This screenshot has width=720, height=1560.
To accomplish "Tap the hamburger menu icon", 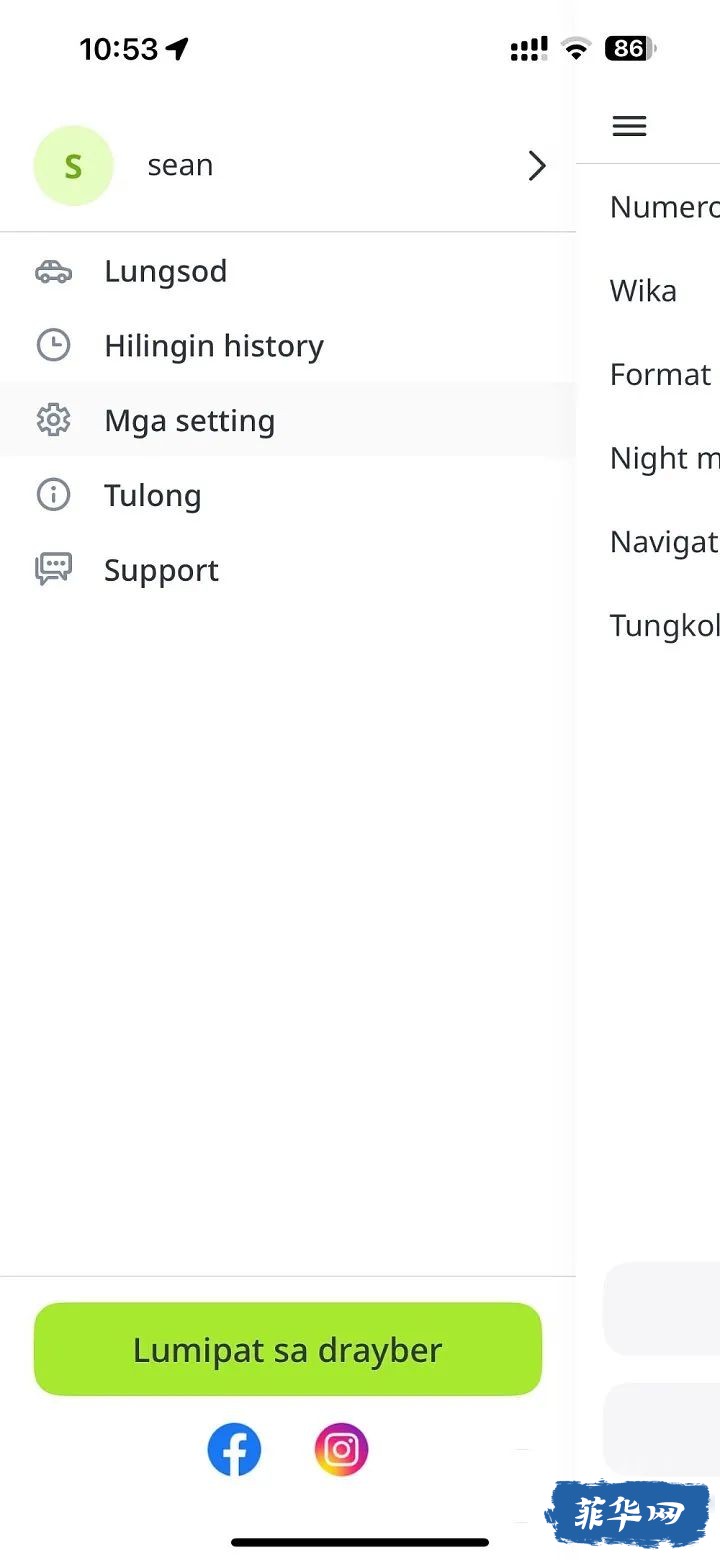I will point(629,126).
